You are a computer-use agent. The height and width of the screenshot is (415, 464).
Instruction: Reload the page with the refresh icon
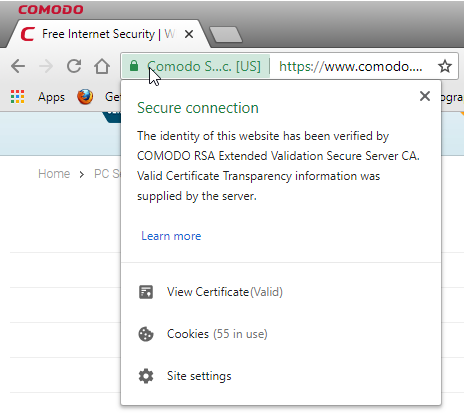click(x=74, y=66)
